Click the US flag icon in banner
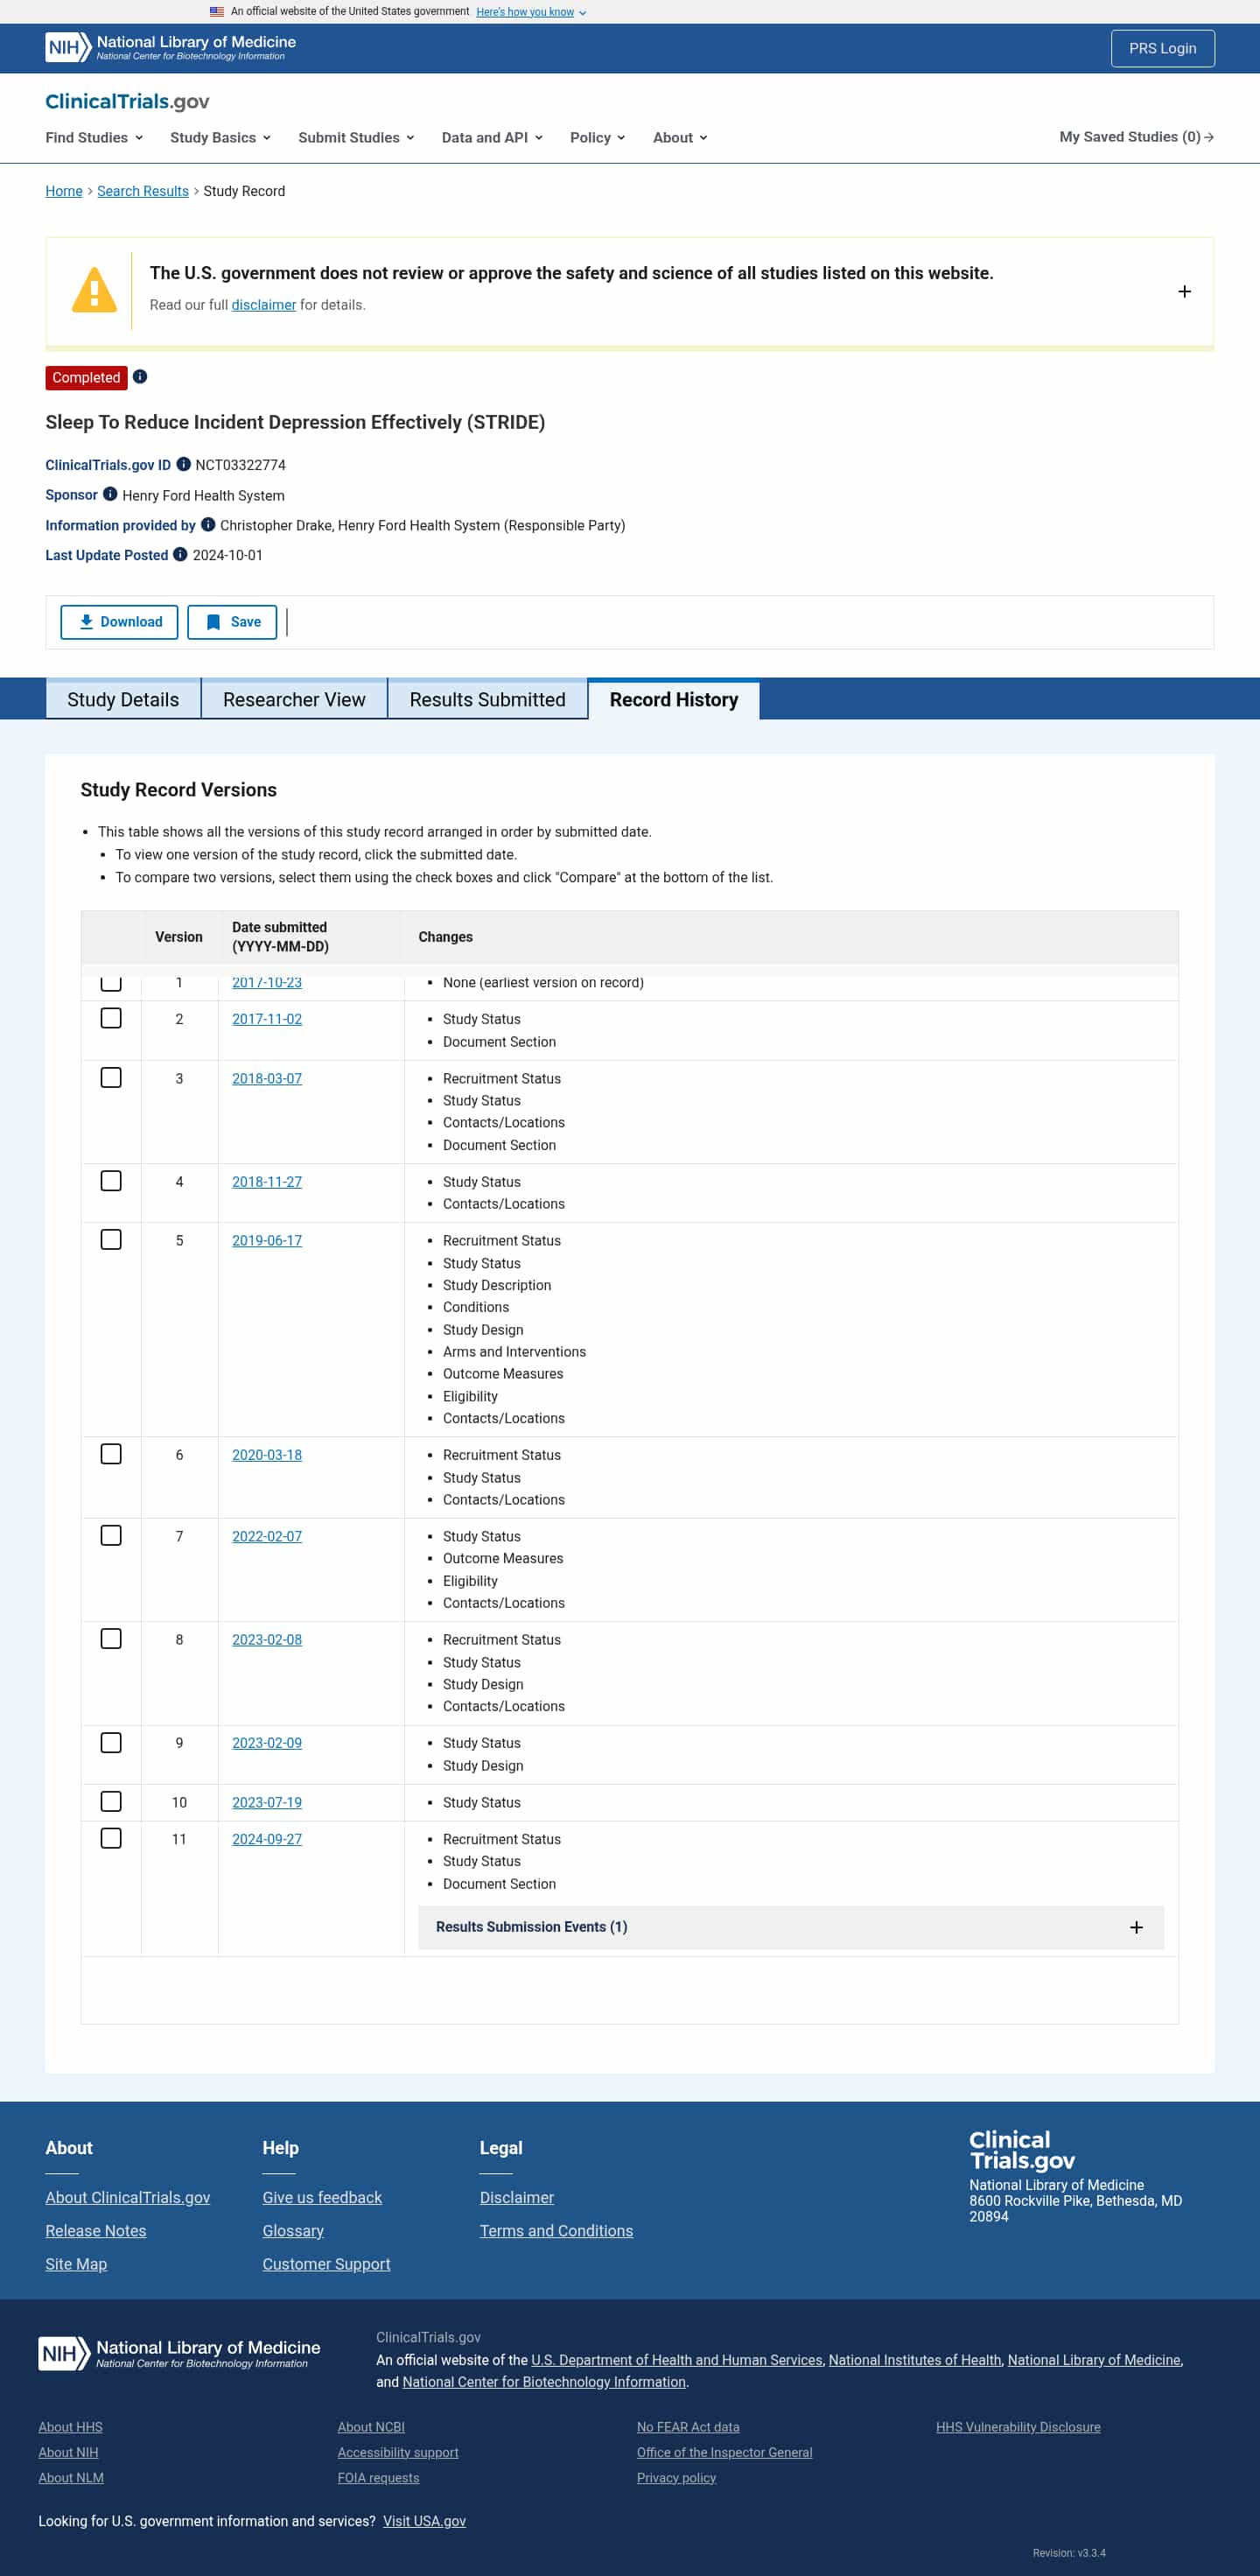The image size is (1260, 2576). 216,12
